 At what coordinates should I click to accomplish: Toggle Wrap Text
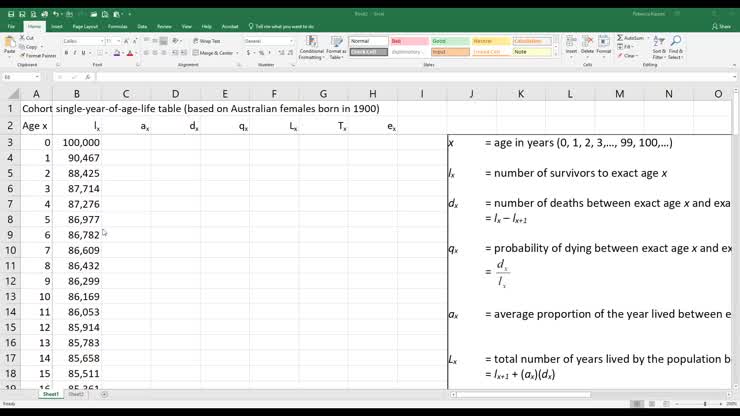pyautogui.click(x=207, y=41)
